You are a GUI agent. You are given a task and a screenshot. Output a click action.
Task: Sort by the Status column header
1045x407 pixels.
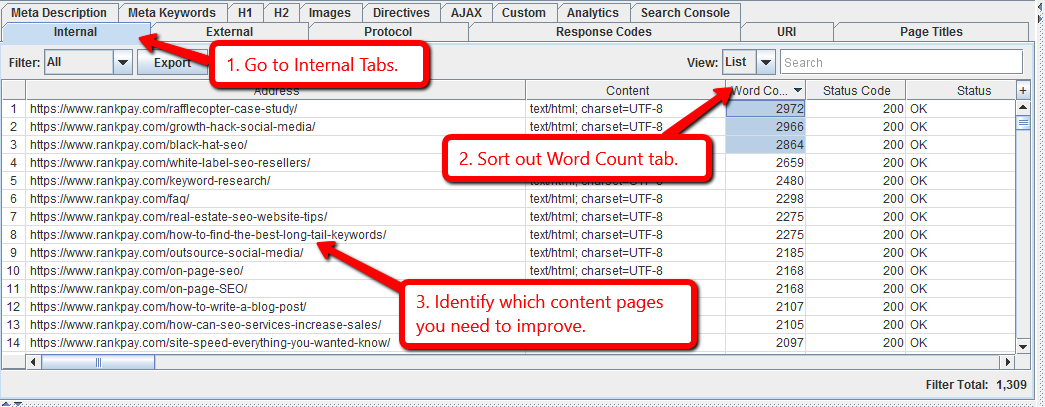click(960, 91)
